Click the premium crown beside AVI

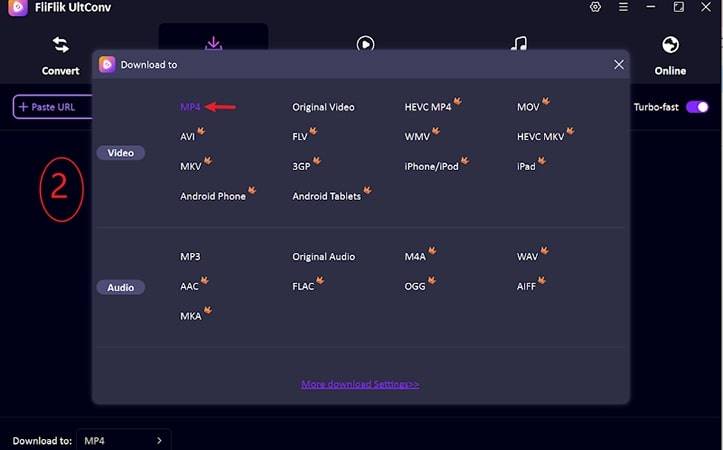[201, 131]
